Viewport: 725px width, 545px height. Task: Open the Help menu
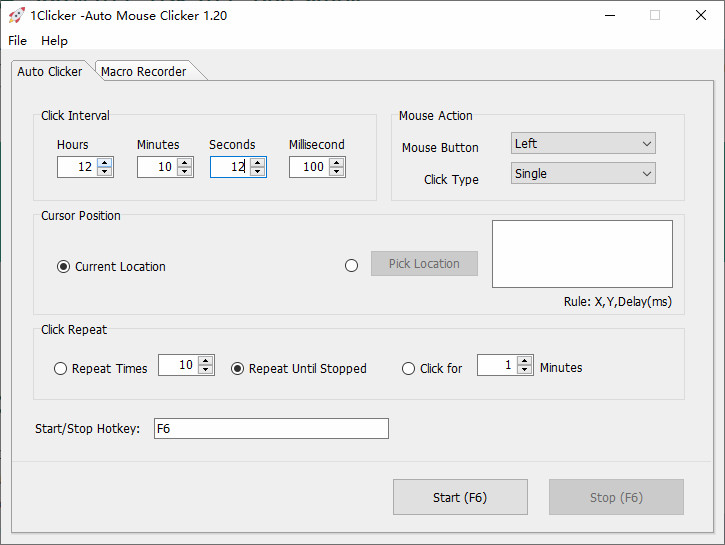(55, 41)
